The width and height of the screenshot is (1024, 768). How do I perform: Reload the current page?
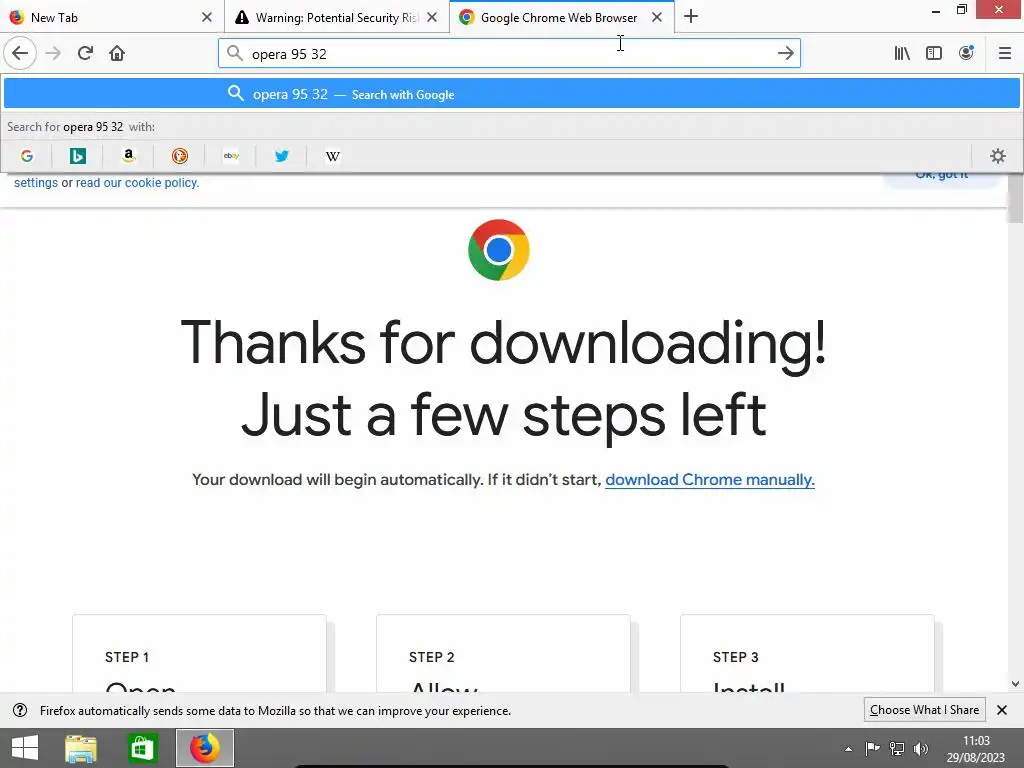point(85,53)
